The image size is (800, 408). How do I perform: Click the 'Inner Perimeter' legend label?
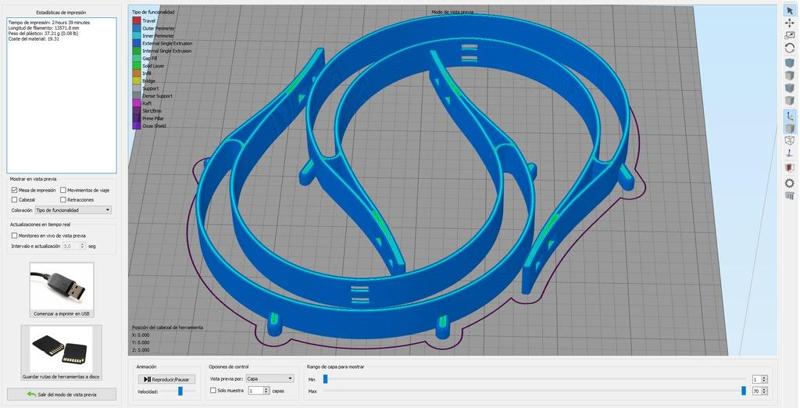pyautogui.click(x=158, y=36)
